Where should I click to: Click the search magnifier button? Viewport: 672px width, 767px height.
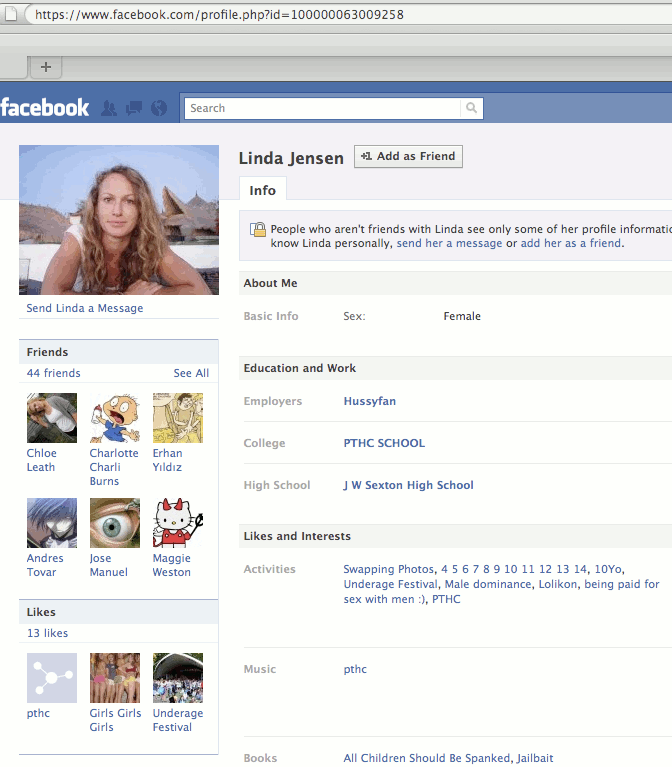471,108
